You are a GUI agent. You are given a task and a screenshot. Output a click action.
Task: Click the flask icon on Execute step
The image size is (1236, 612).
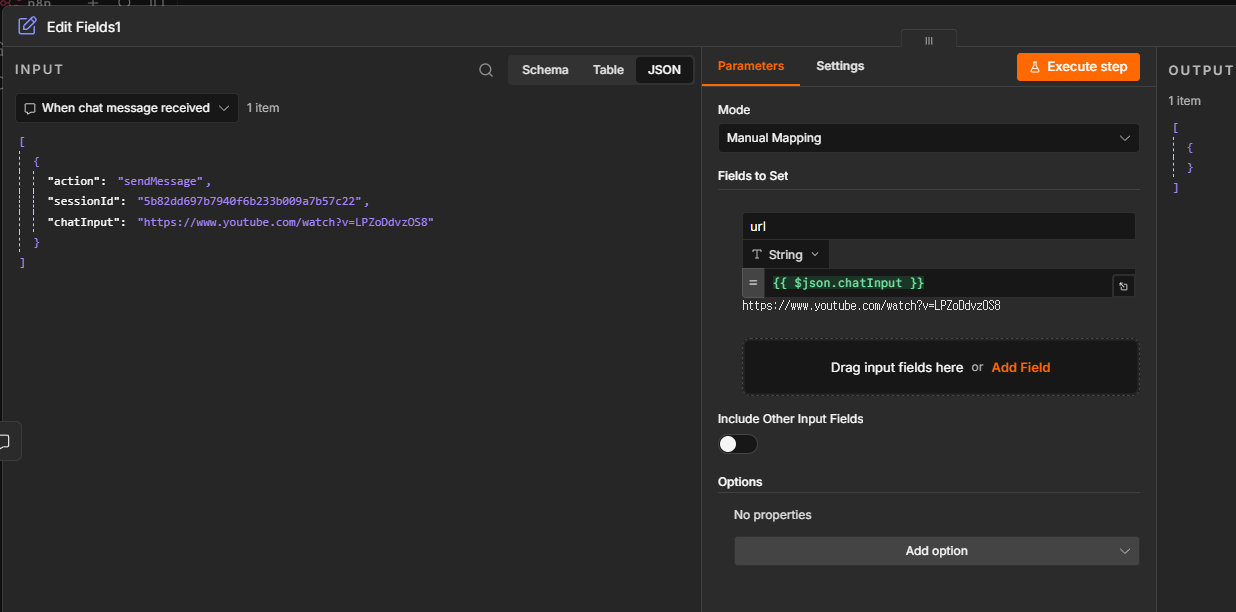point(1035,67)
